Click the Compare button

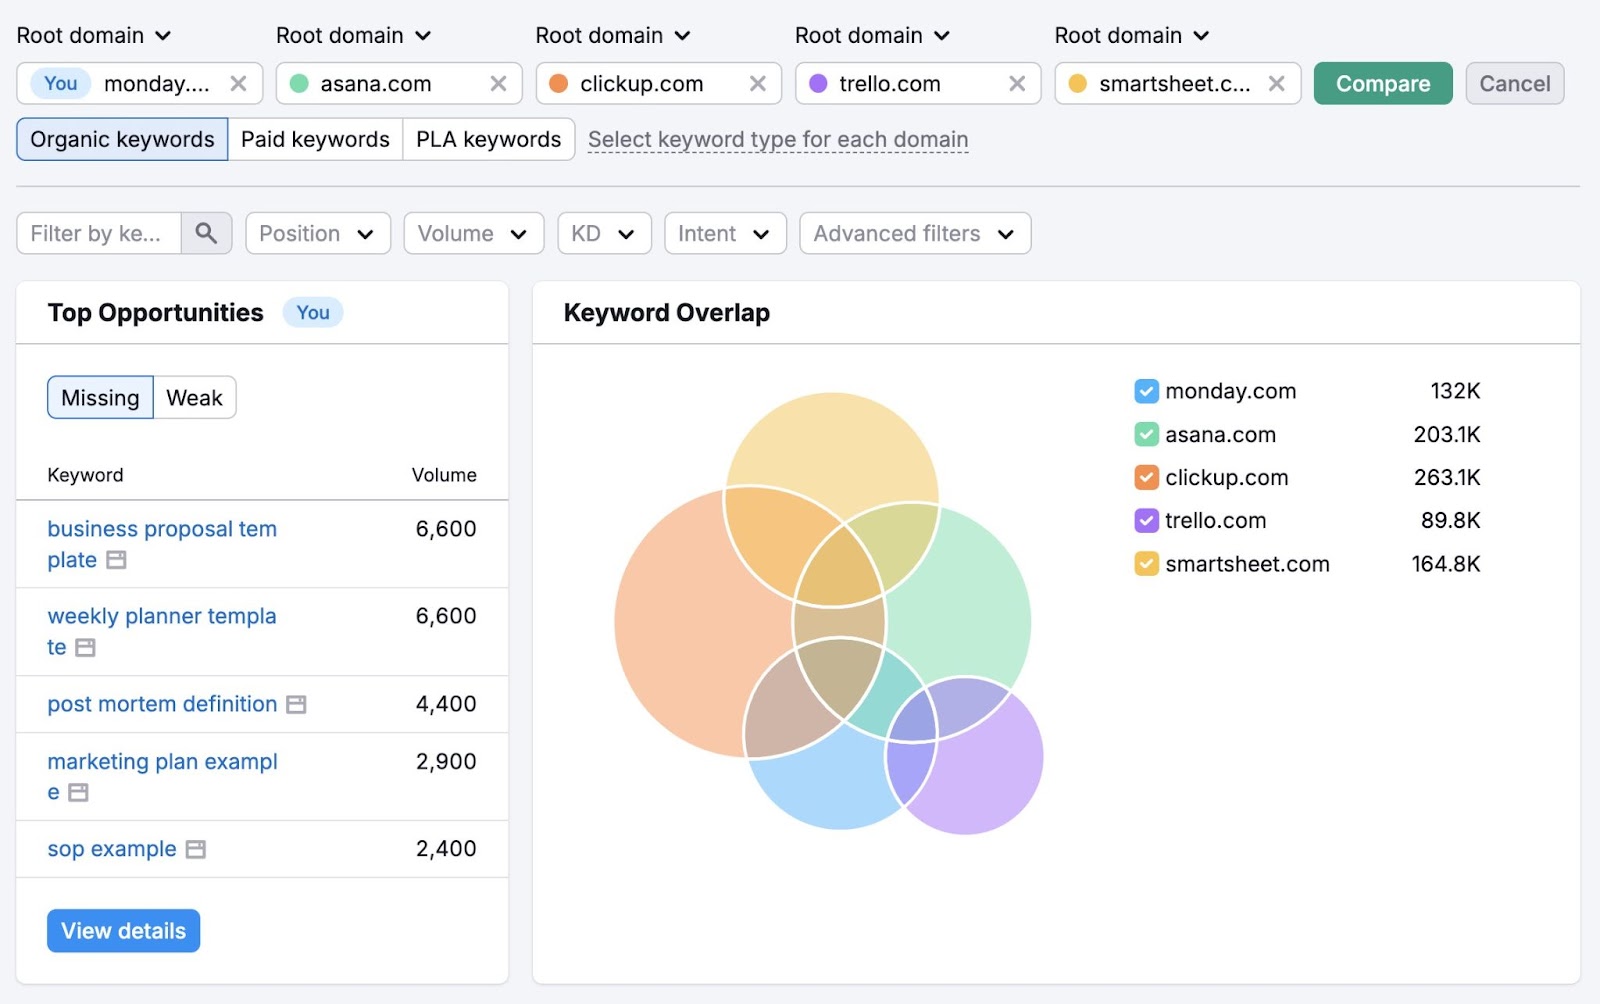click(x=1382, y=83)
